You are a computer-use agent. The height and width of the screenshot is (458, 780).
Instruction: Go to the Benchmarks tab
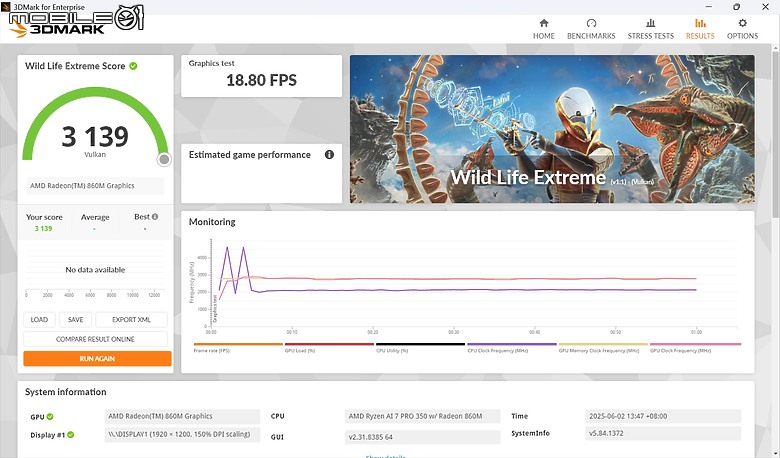pos(591,29)
